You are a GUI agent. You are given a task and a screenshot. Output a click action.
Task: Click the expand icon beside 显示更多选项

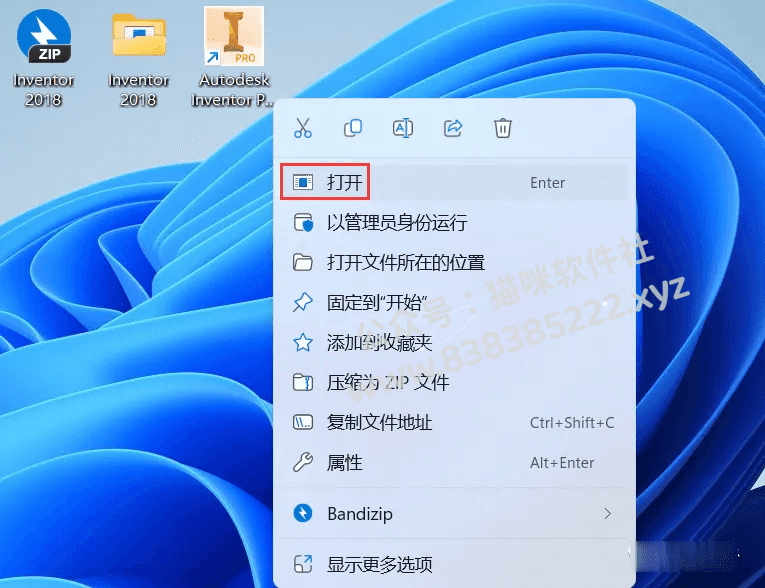pos(303,565)
